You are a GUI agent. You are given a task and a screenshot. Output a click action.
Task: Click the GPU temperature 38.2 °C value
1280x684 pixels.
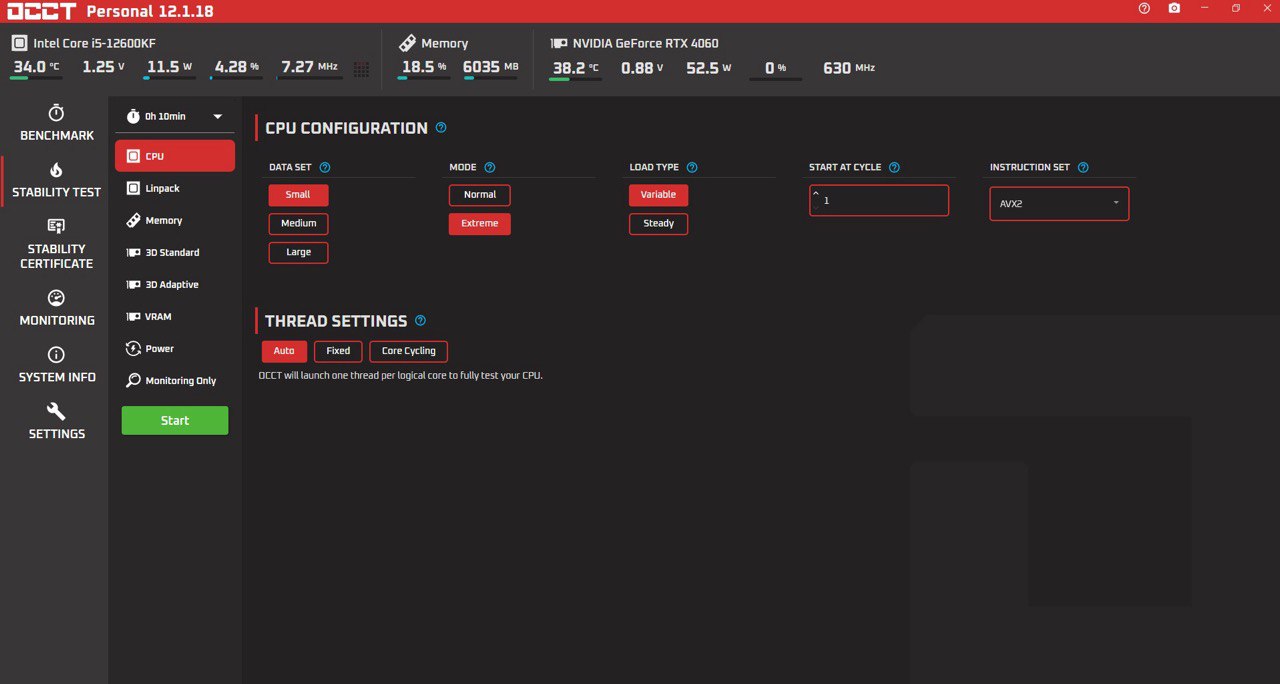point(576,68)
